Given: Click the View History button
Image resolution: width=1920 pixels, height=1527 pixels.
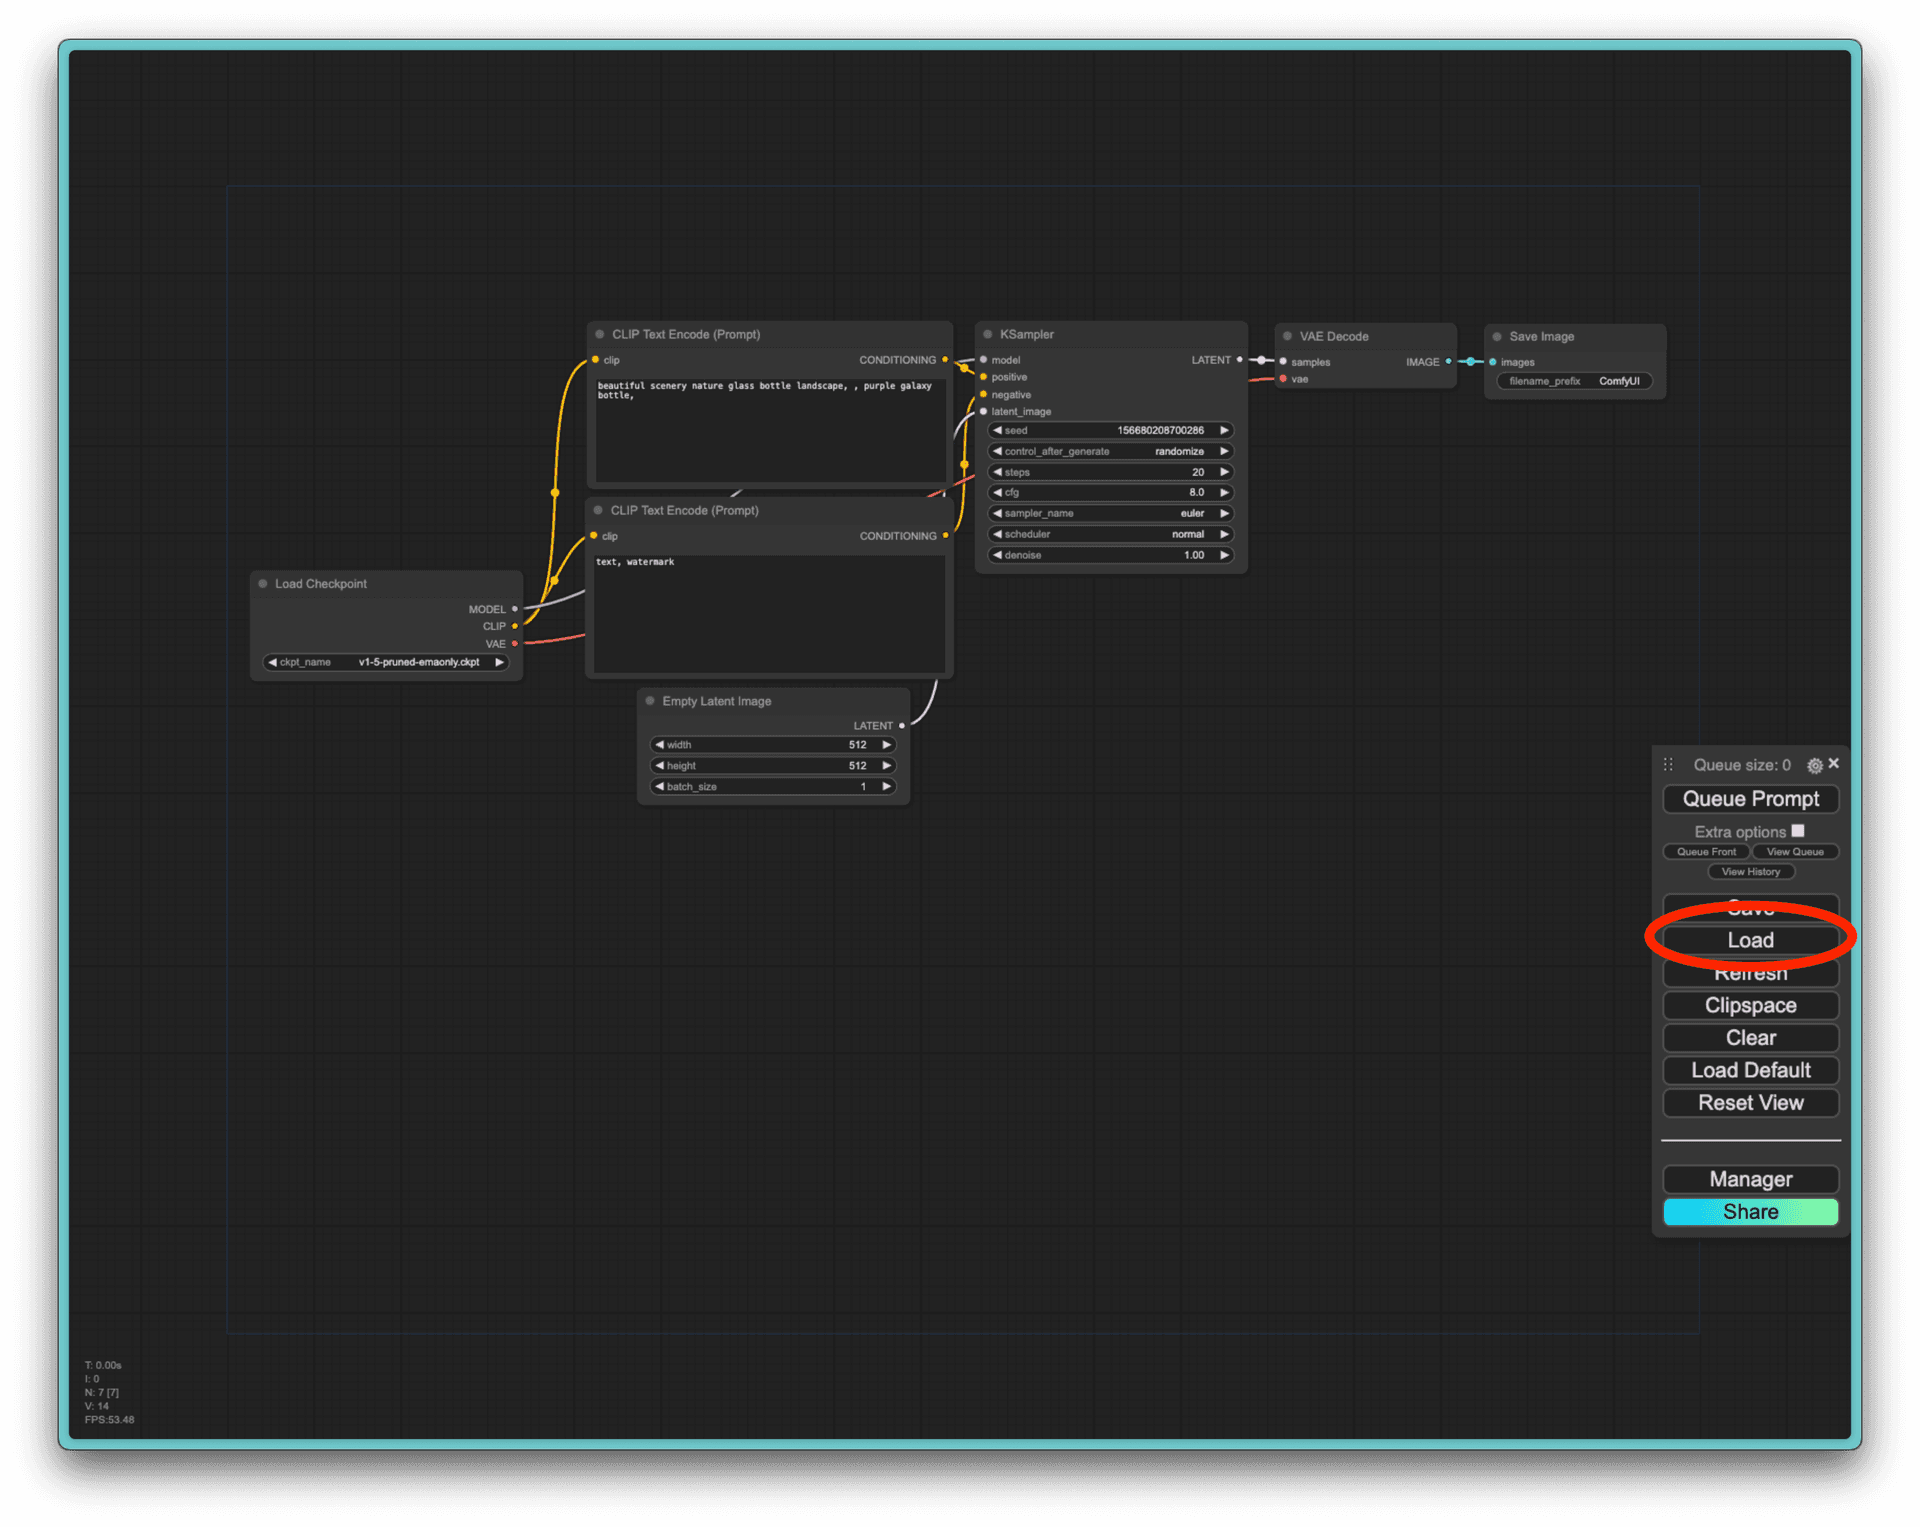Looking at the screenshot, I should pyautogui.click(x=1750, y=872).
